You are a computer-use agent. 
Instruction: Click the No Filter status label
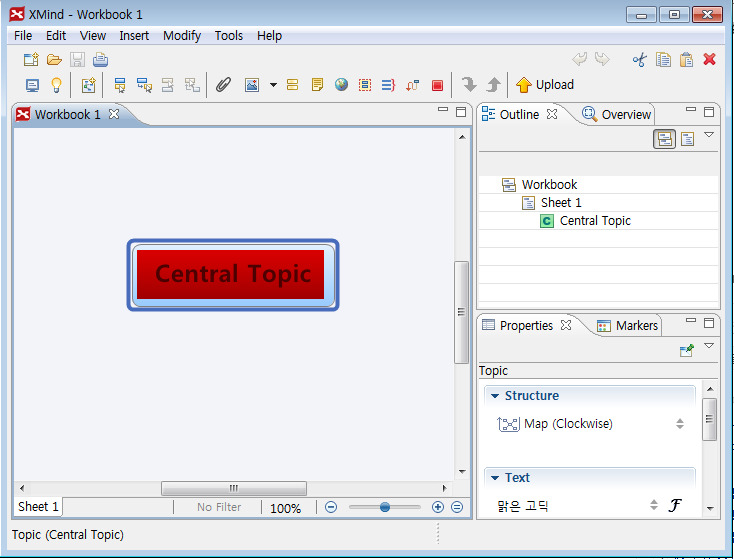218,507
